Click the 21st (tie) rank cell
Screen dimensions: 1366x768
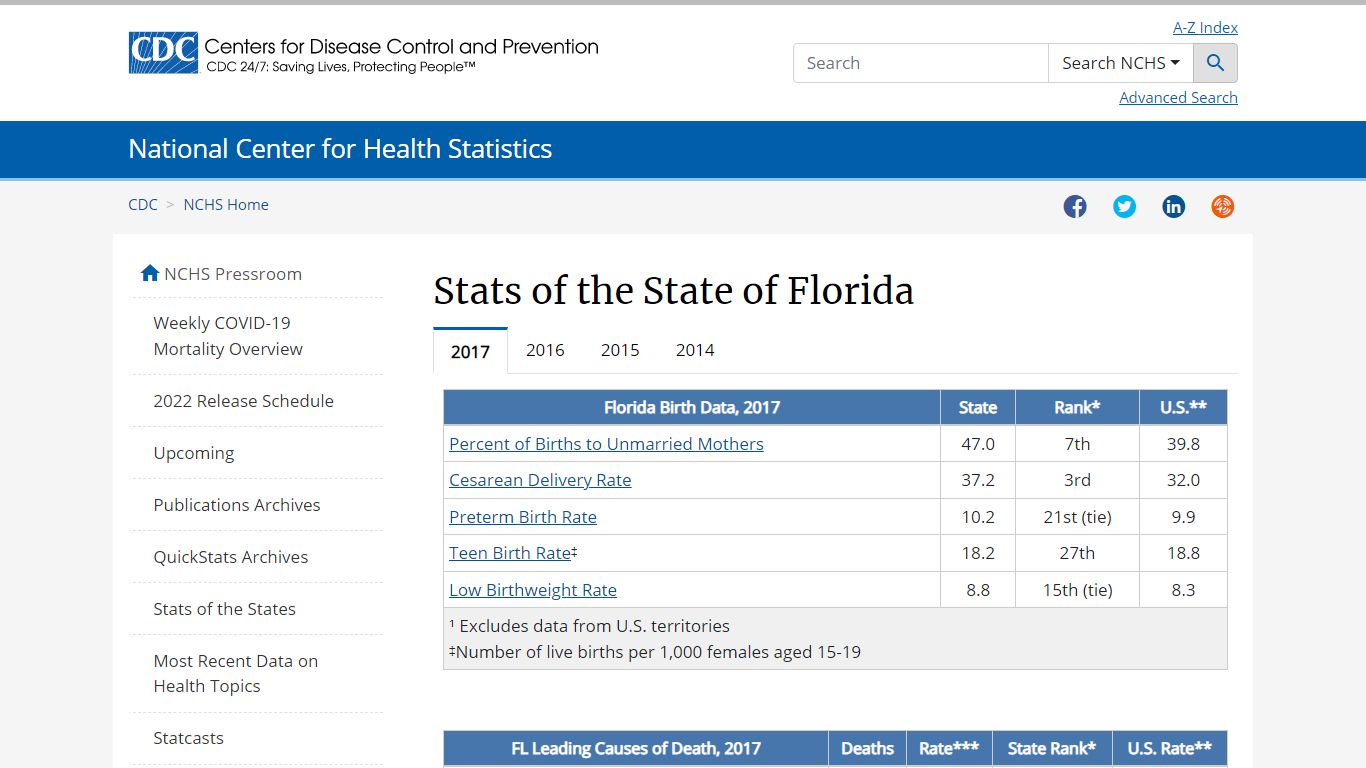pyautogui.click(x=1077, y=517)
